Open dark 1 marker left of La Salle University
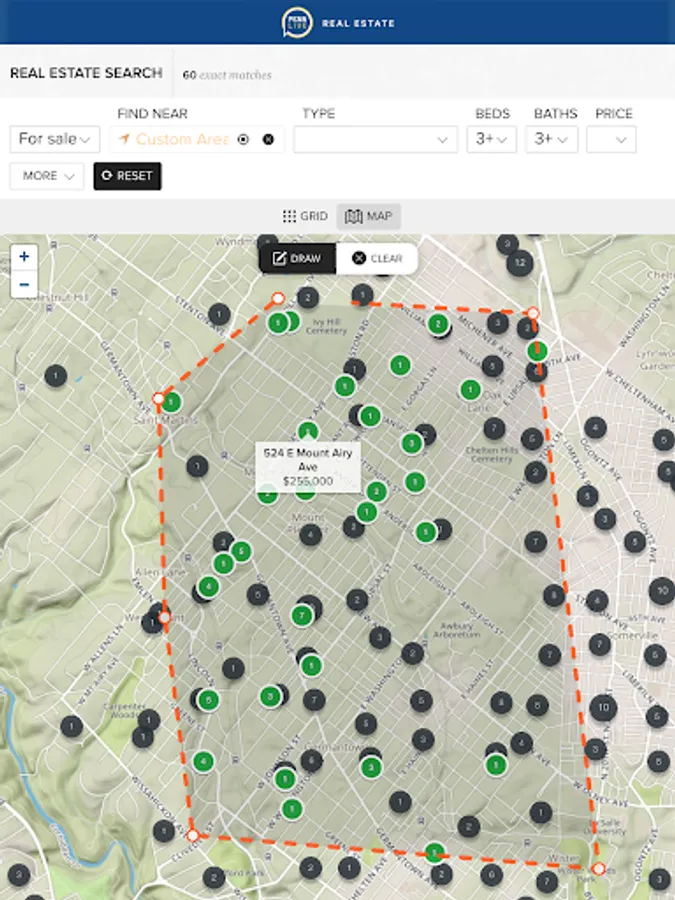The image size is (675, 900). (x=541, y=812)
